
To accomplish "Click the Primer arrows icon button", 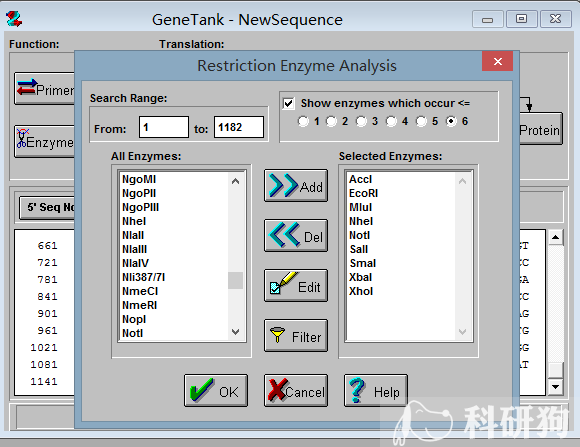I will pos(44,89).
